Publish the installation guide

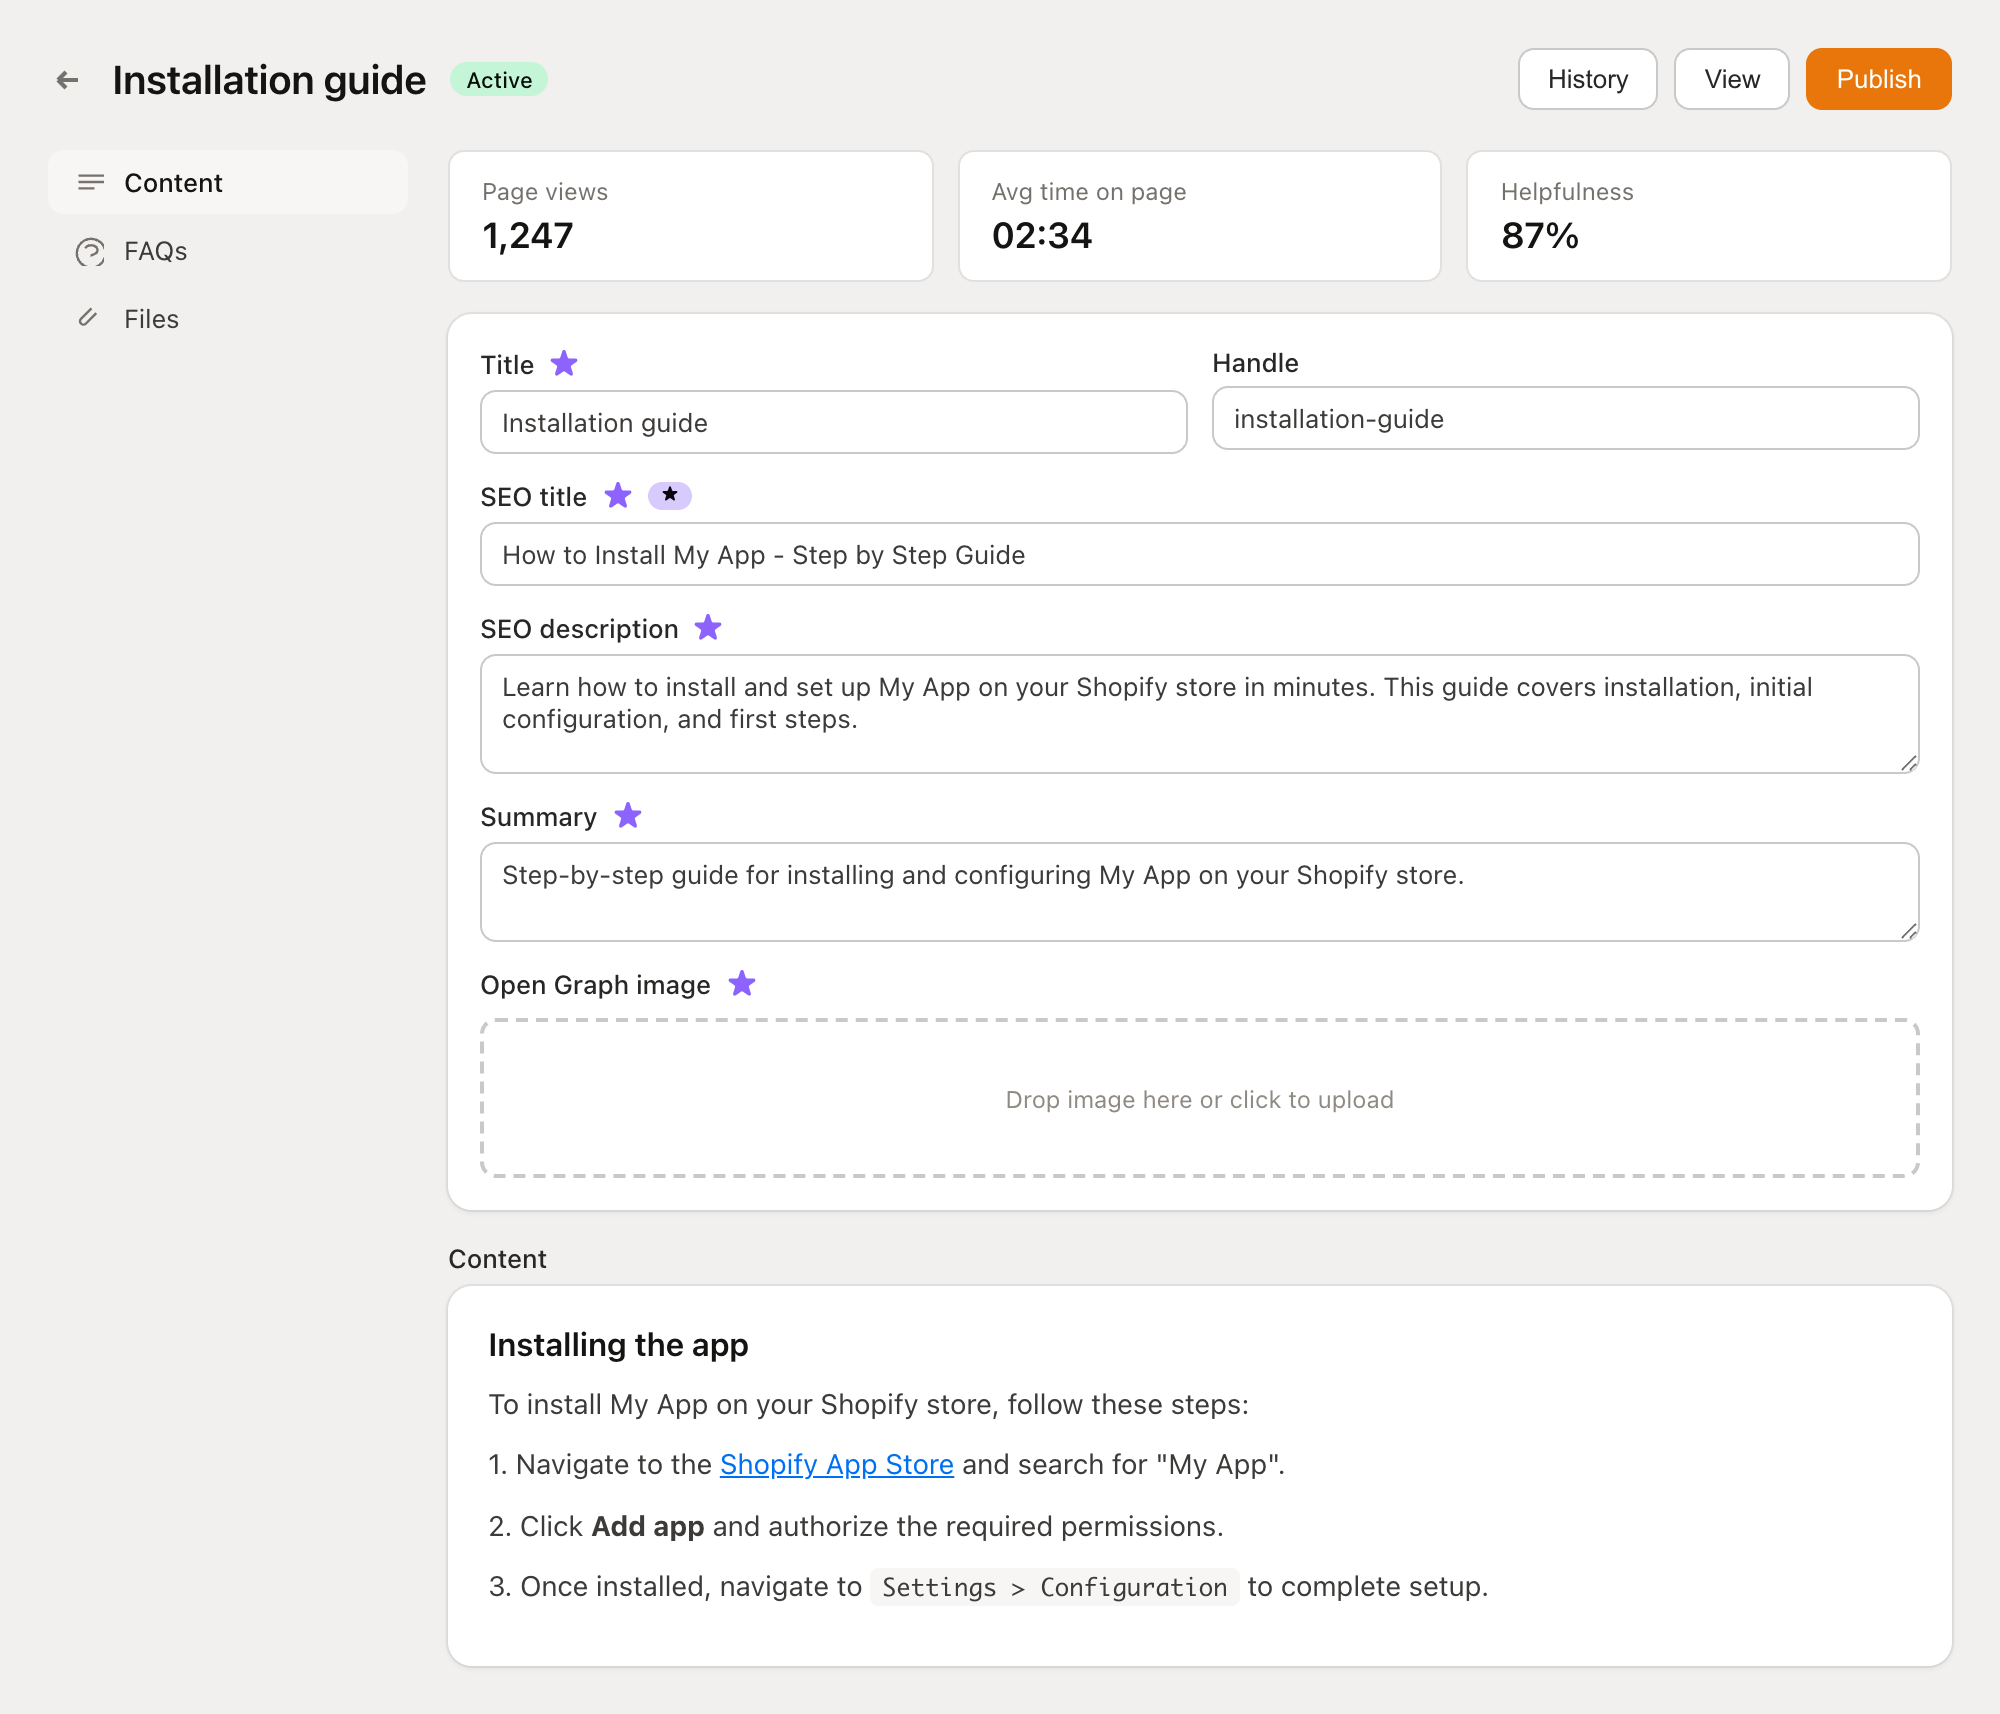[x=1877, y=79]
